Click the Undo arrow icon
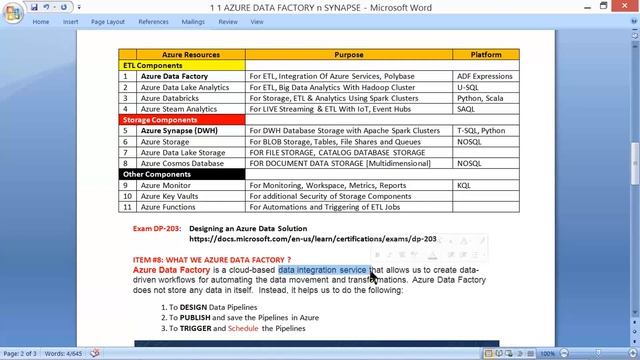The height and width of the screenshot is (360, 640). [46, 7]
